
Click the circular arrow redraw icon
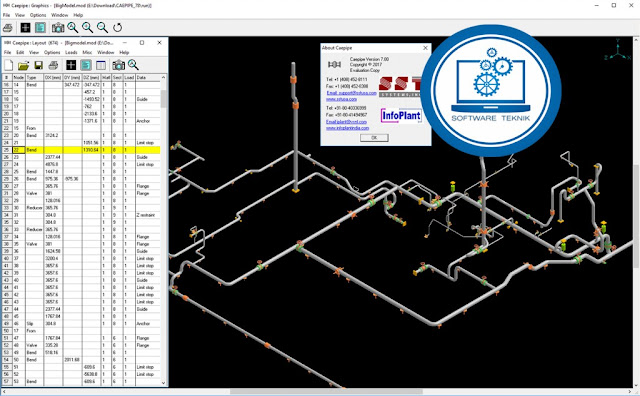point(118,28)
